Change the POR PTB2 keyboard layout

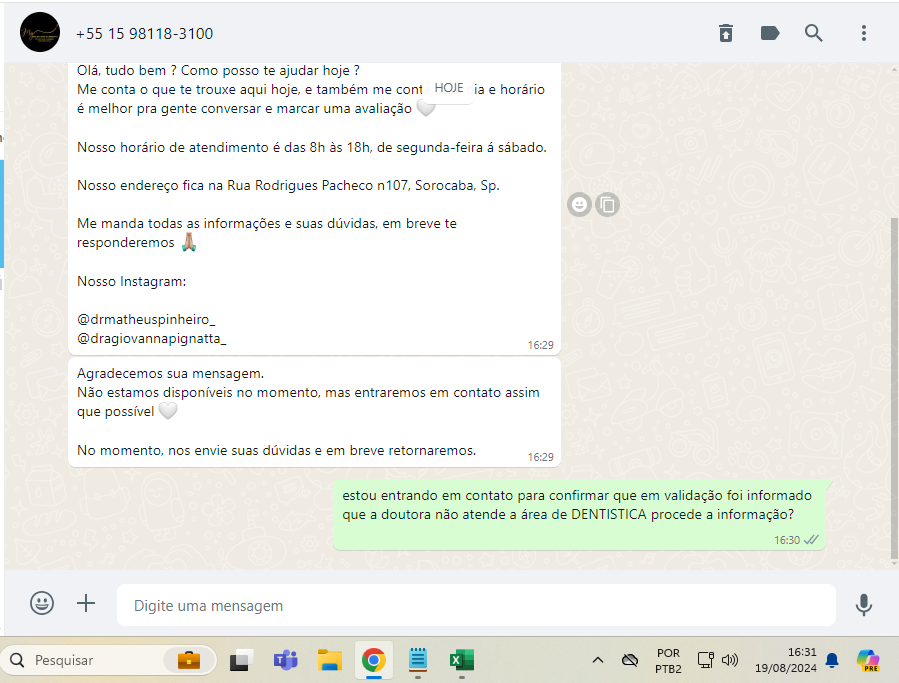(x=669, y=661)
